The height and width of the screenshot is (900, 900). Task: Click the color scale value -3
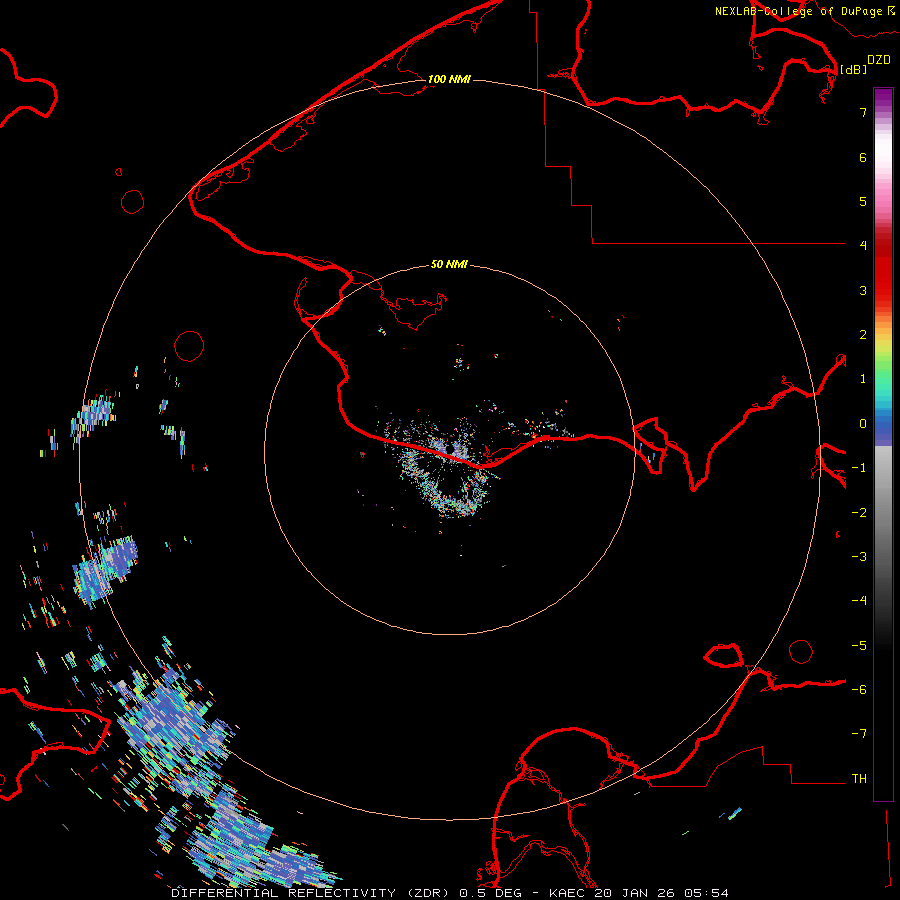(x=859, y=557)
